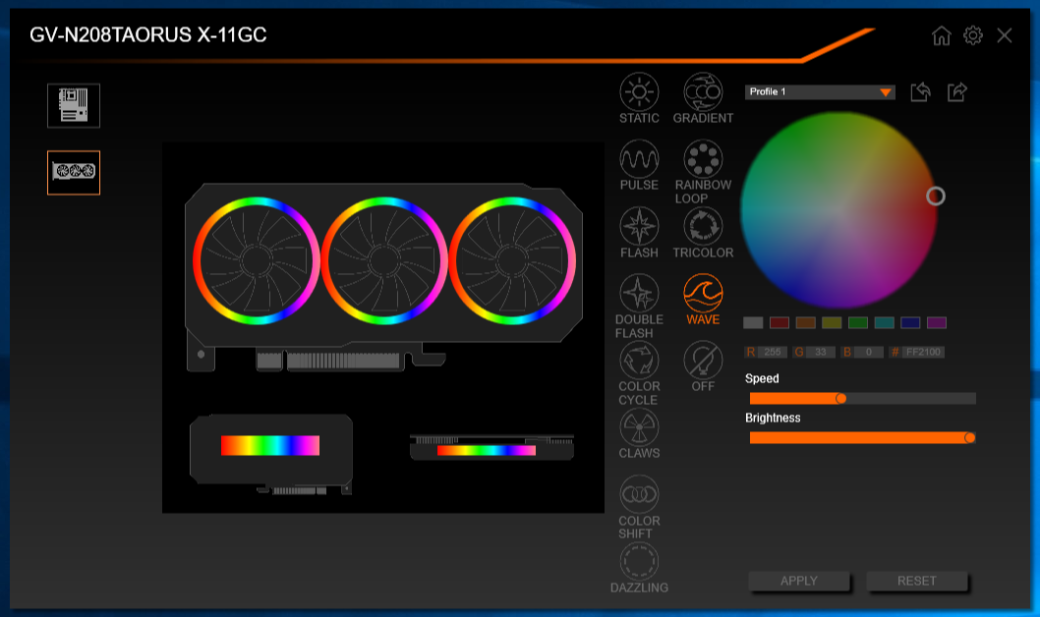Select the Double Flash effect
Image resolution: width=1040 pixels, height=617 pixels.
[639, 293]
